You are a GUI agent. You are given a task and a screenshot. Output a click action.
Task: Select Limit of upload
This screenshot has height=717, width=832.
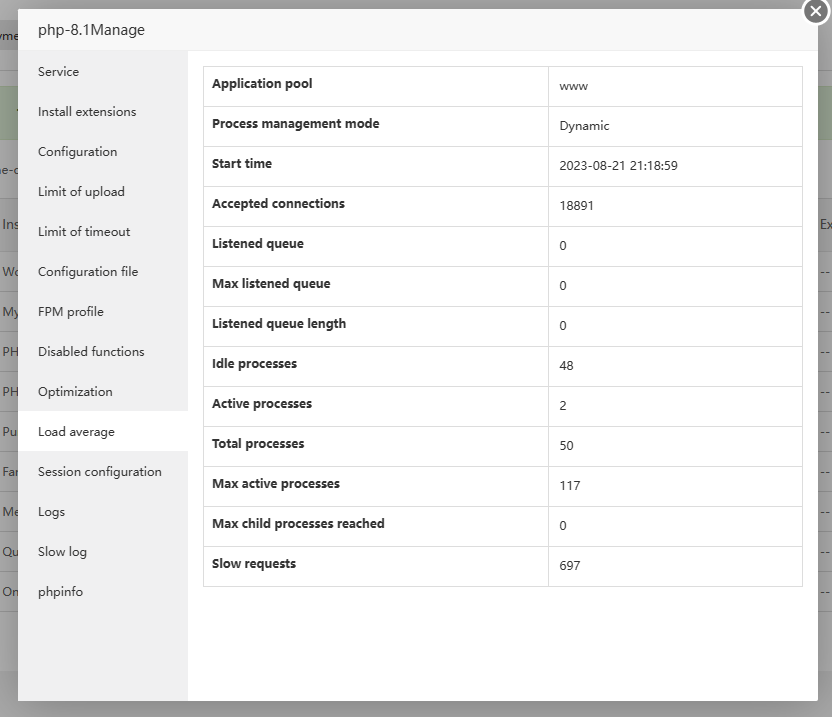[x=81, y=192]
